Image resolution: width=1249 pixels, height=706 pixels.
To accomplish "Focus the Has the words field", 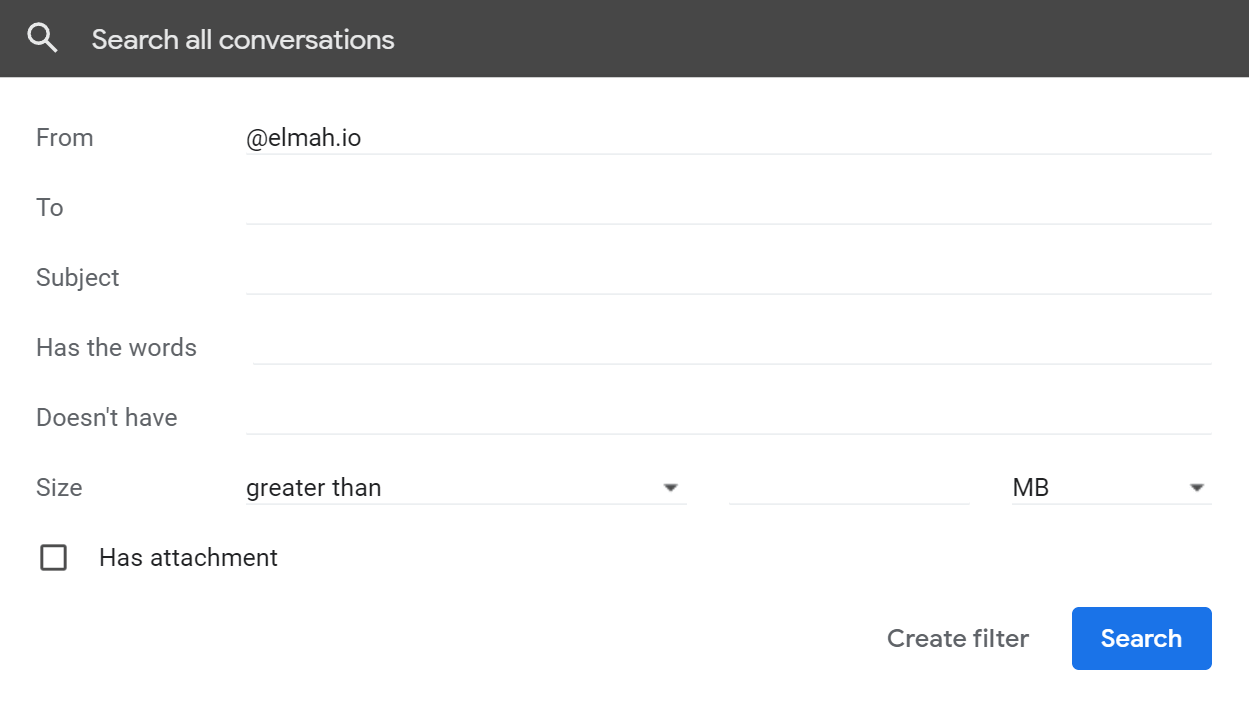I will coord(732,347).
